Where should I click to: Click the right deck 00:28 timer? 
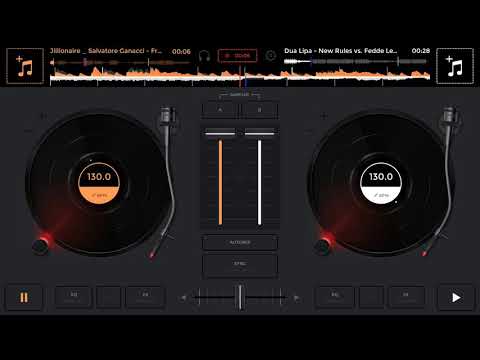tap(421, 51)
